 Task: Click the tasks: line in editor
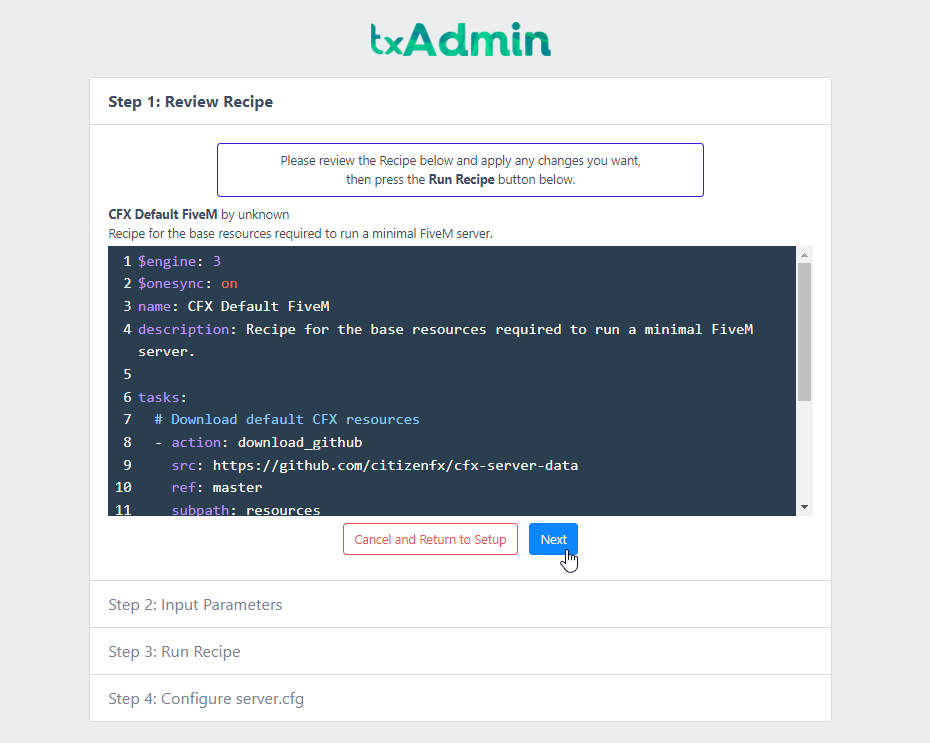[163, 397]
